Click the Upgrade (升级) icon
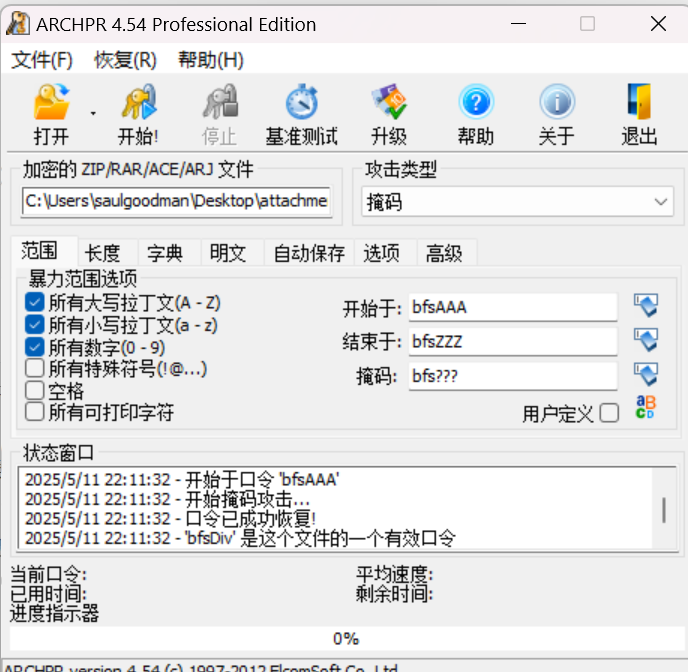 click(x=389, y=102)
